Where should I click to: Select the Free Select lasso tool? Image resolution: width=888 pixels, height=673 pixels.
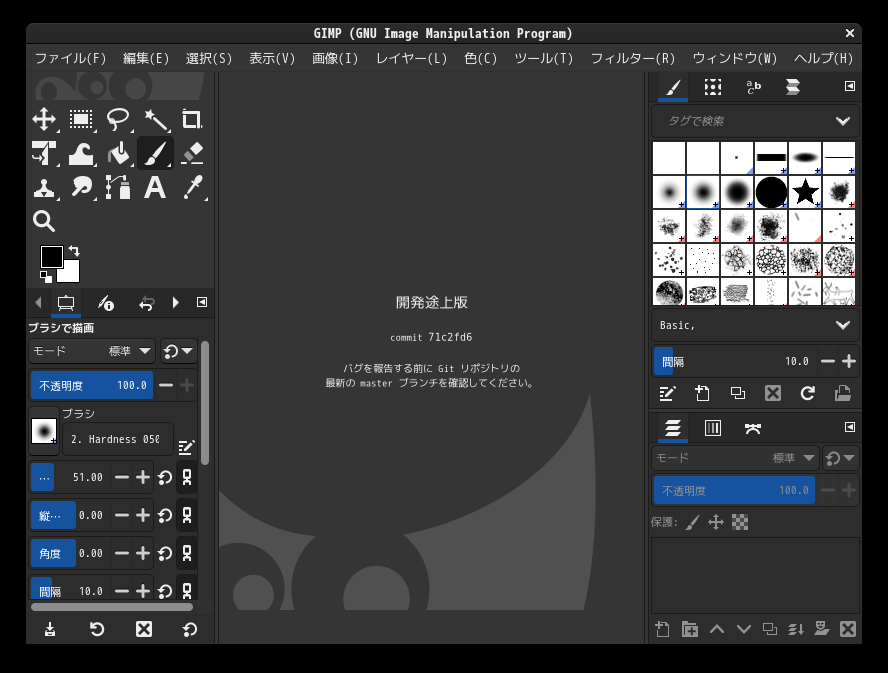pyautogui.click(x=118, y=120)
